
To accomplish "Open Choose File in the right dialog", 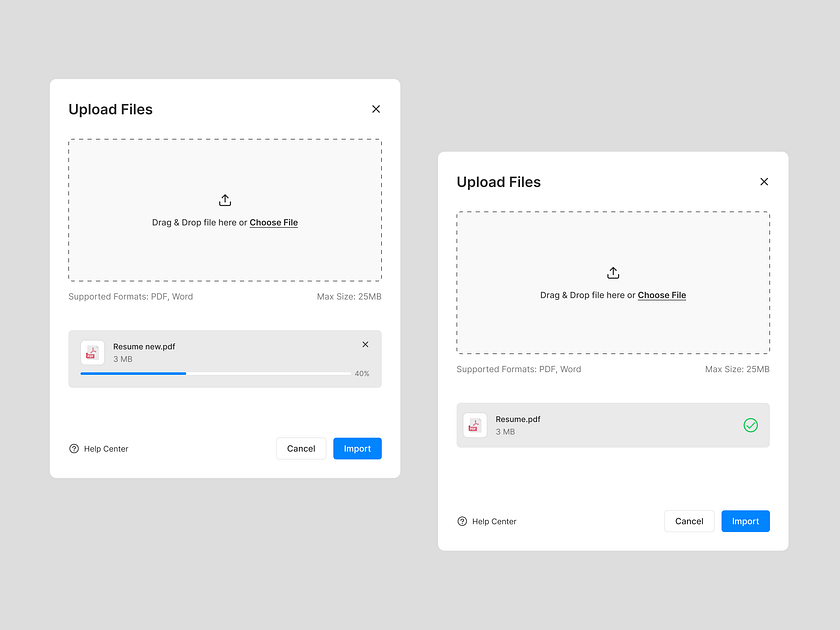I will coord(662,295).
